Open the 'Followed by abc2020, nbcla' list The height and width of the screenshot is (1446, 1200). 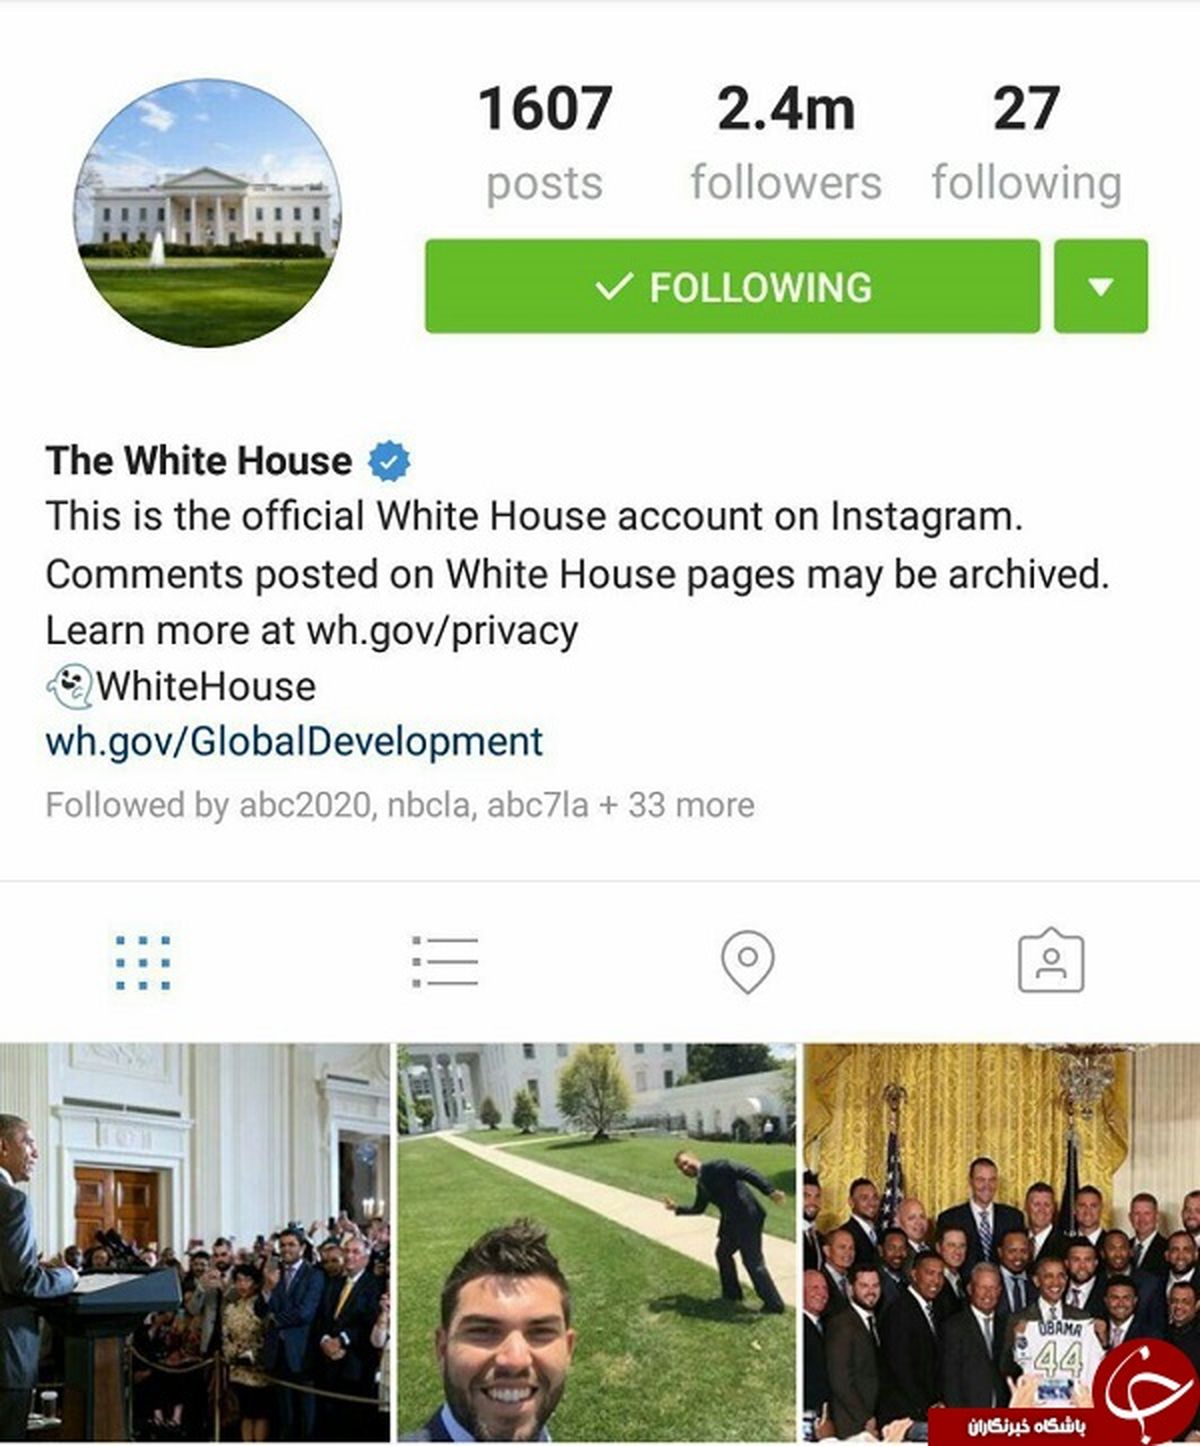[x=400, y=805]
